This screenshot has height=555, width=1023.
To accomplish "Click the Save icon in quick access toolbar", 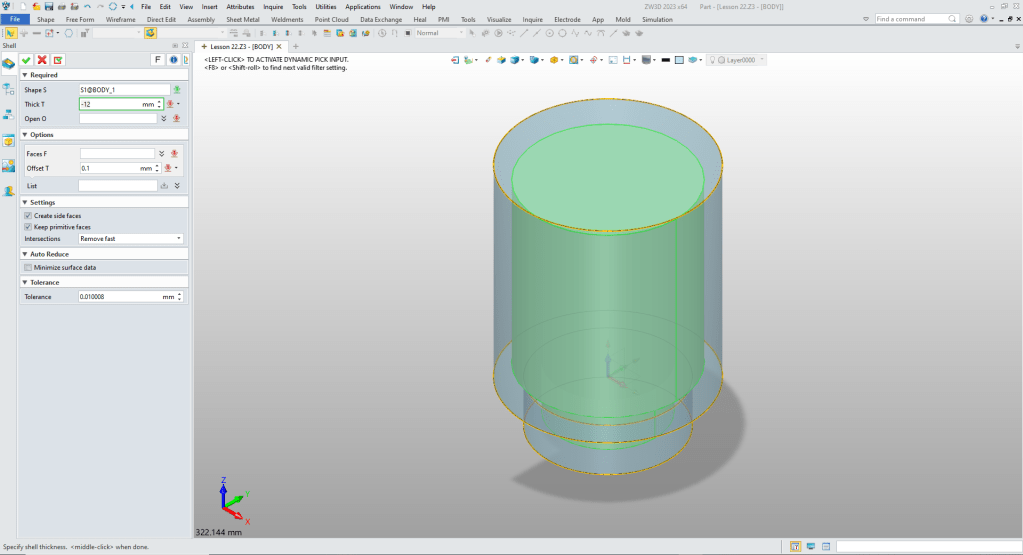I will (47, 7).
